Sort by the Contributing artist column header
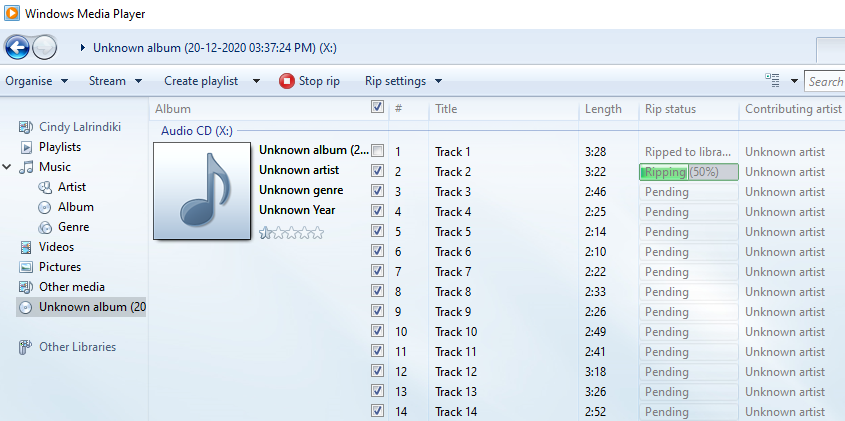845x421 pixels. pyautogui.click(x=793, y=109)
